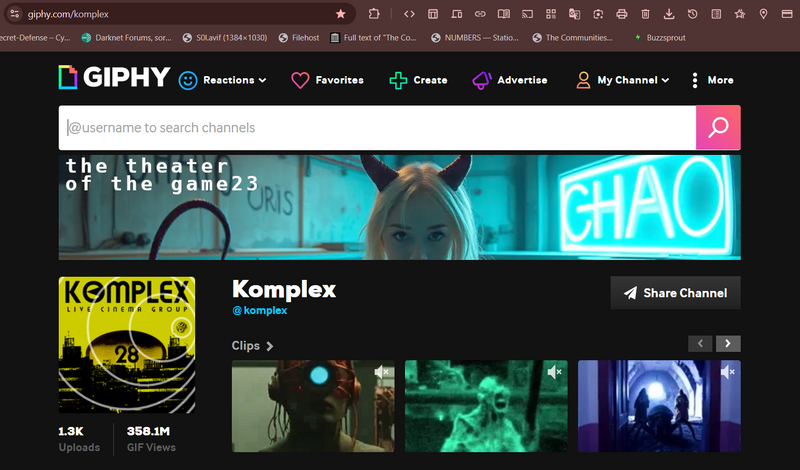Click the Reactions smiley icon
Image resolution: width=800 pixels, height=470 pixels.
point(188,81)
